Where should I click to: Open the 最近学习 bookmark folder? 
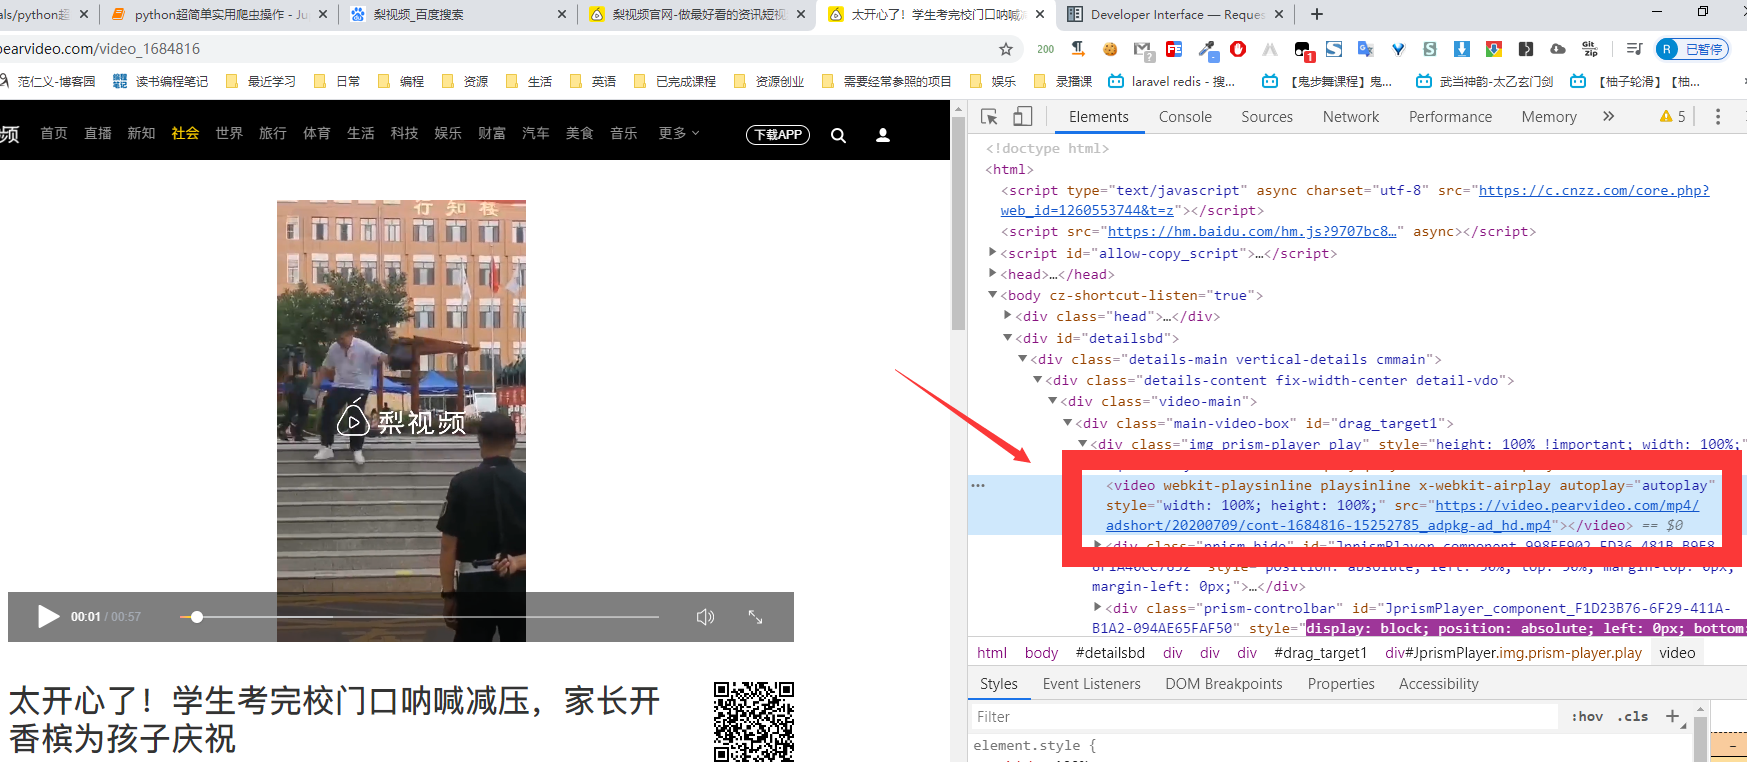(261, 81)
